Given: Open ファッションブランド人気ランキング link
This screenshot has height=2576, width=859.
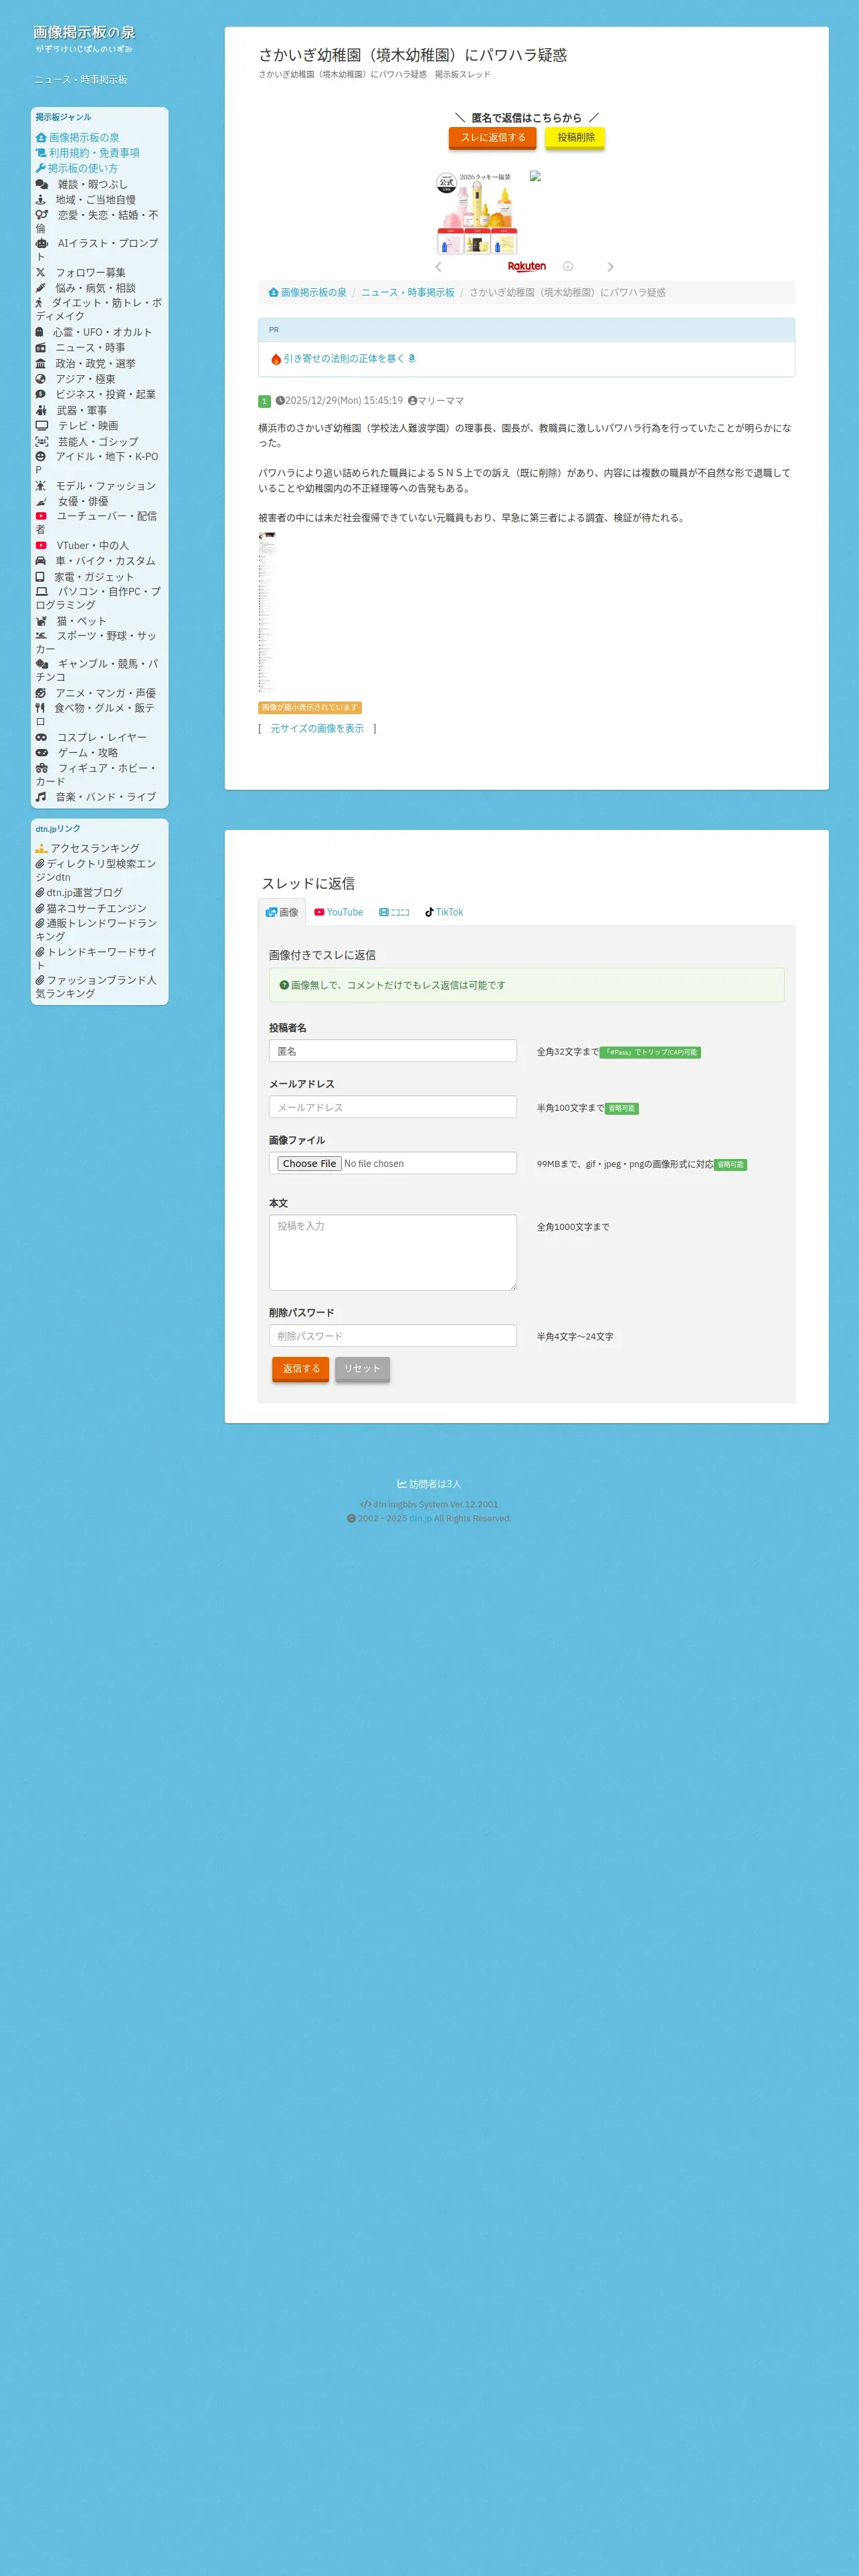Looking at the screenshot, I should coord(96,987).
